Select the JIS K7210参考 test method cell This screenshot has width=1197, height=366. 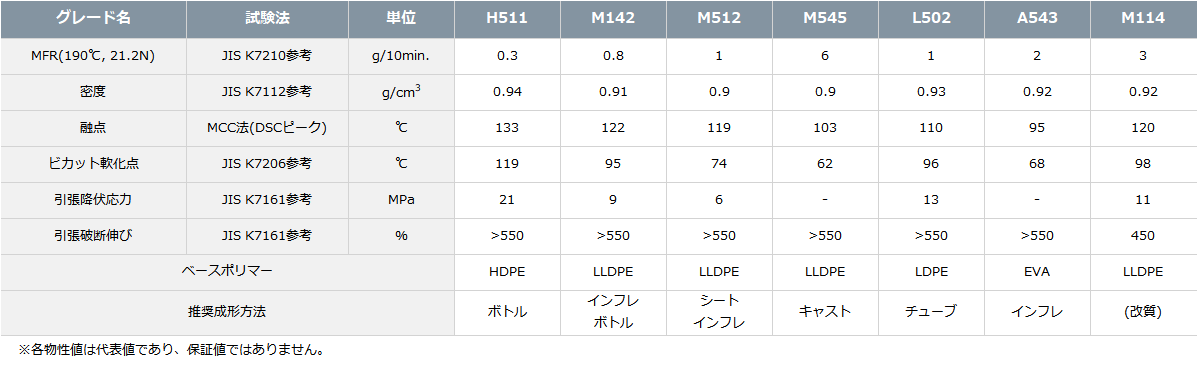pyautogui.click(x=267, y=57)
